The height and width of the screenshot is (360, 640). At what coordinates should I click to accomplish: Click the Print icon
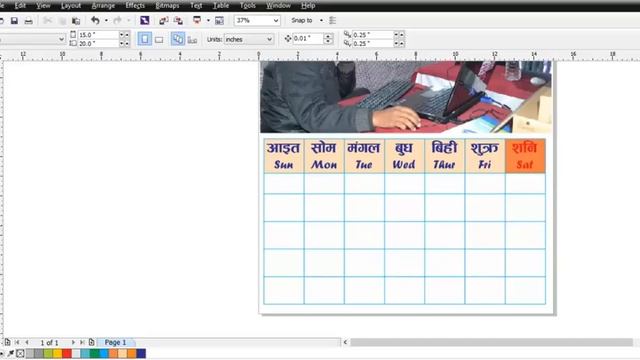point(28,20)
